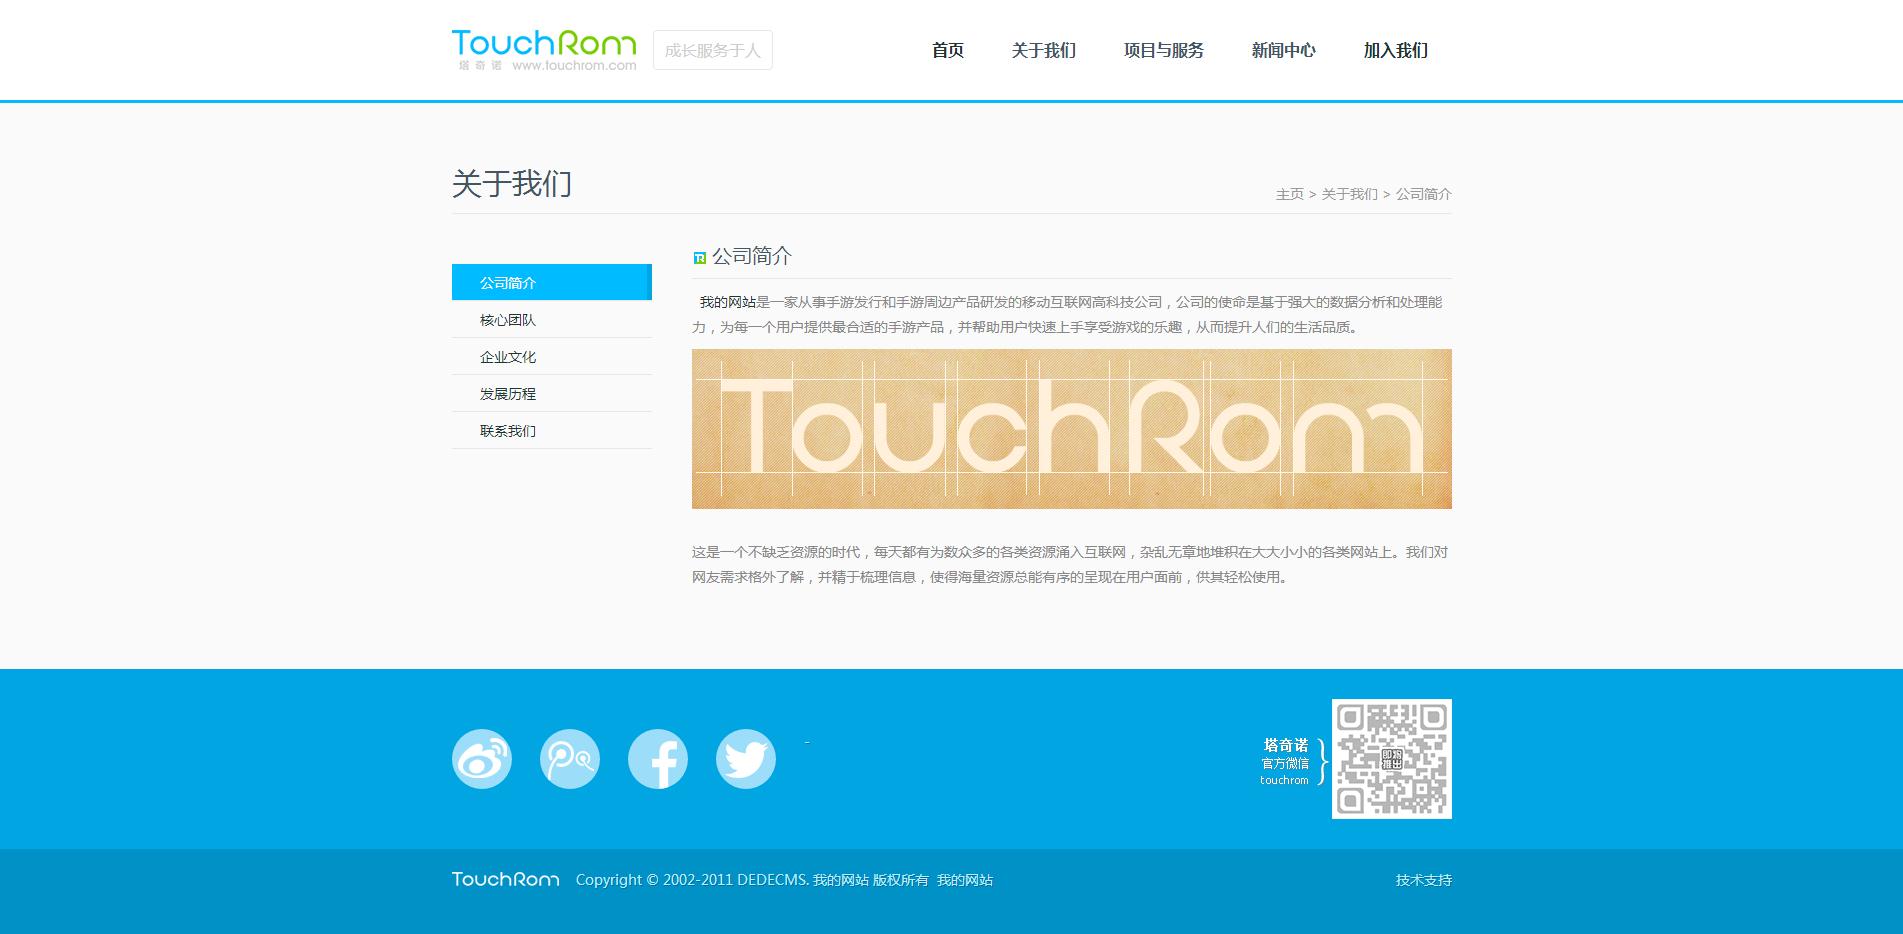Viewport: 1903px width, 934px height.
Task: Click 加入我们 in the top navigation
Action: pyautogui.click(x=1395, y=50)
